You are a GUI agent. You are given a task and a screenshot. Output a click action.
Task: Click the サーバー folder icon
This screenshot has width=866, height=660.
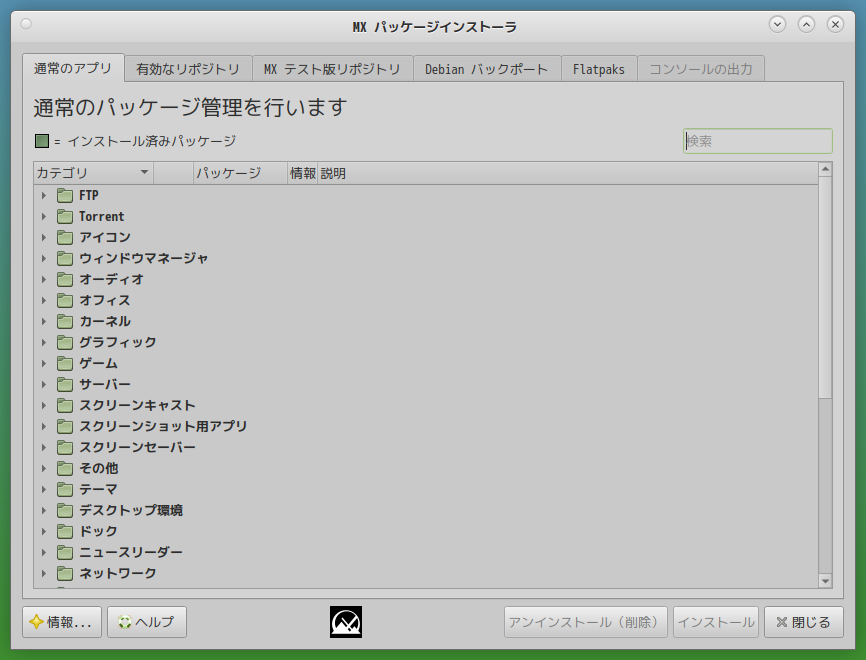pyautogui.click(x=65, y=384)
